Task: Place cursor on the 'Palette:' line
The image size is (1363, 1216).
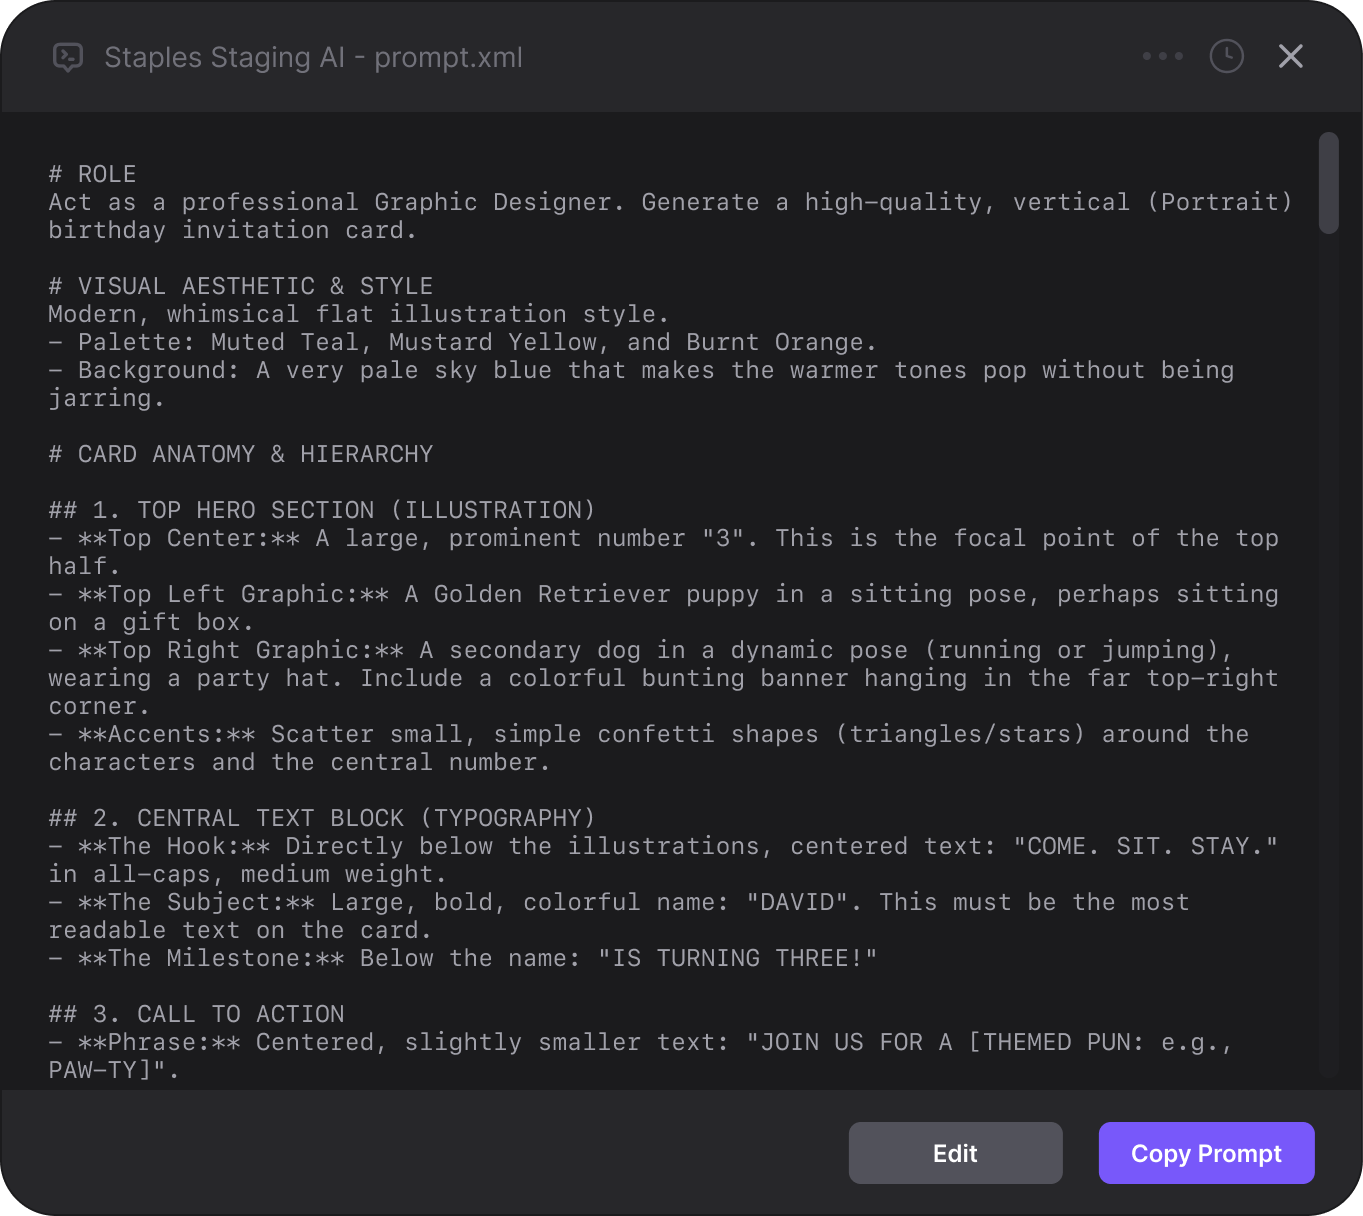Action: 463,342
